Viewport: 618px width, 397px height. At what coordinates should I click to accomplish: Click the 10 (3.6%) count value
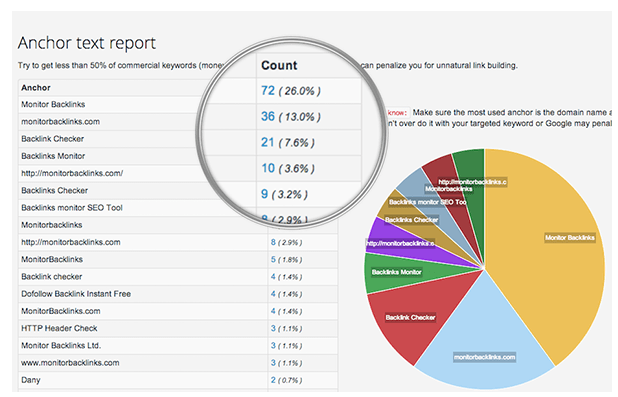(288, 168)
